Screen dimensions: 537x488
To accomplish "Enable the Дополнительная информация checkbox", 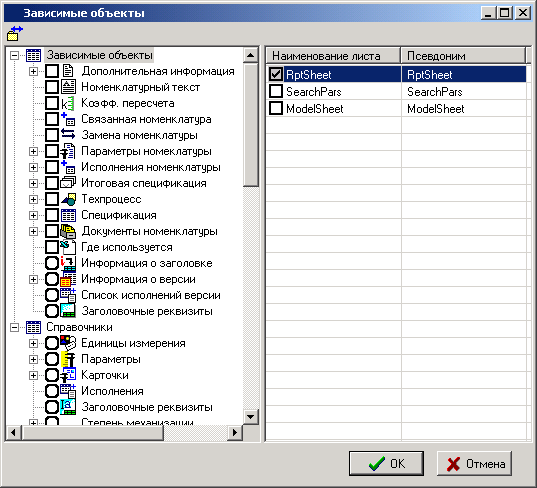I will (52, 71).
